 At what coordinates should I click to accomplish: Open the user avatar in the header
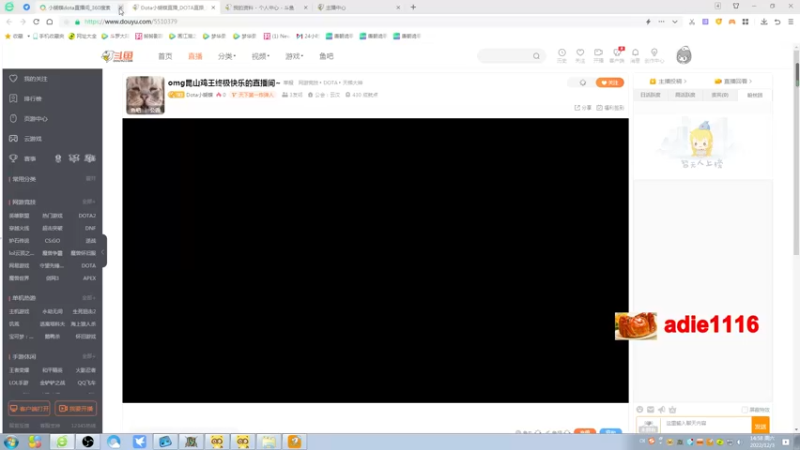684,55
